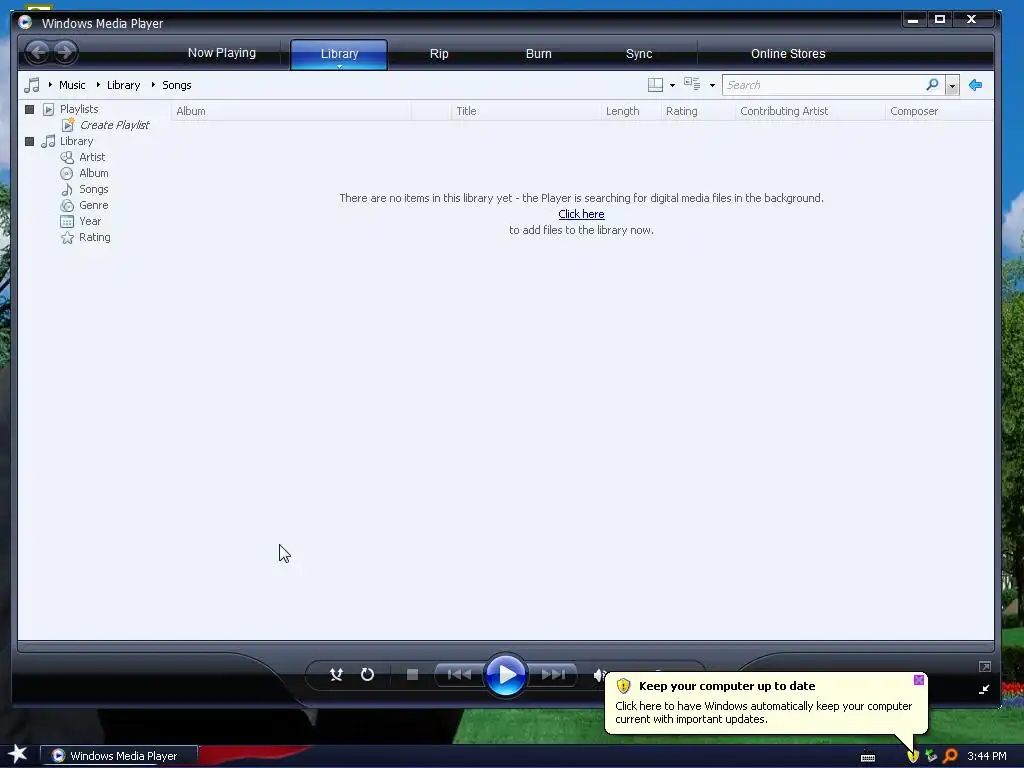Sort by the Album column header
Screen dimensions: 1024x768
point(291,111)
